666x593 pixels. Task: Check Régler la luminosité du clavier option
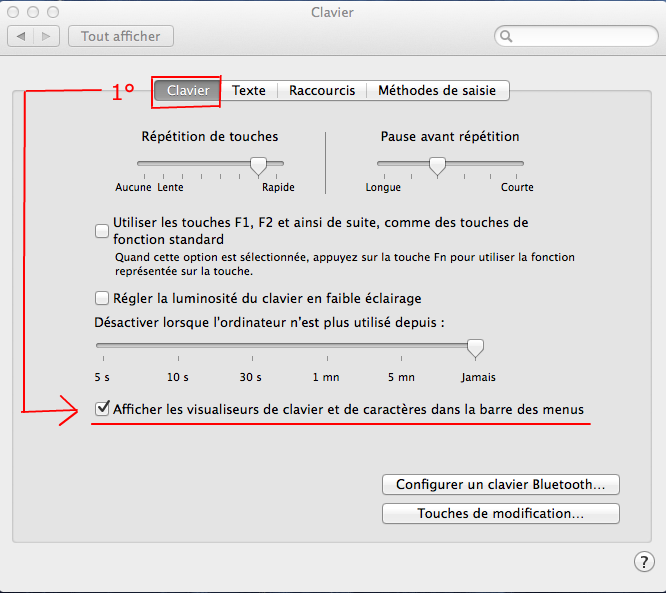(102, 298)
